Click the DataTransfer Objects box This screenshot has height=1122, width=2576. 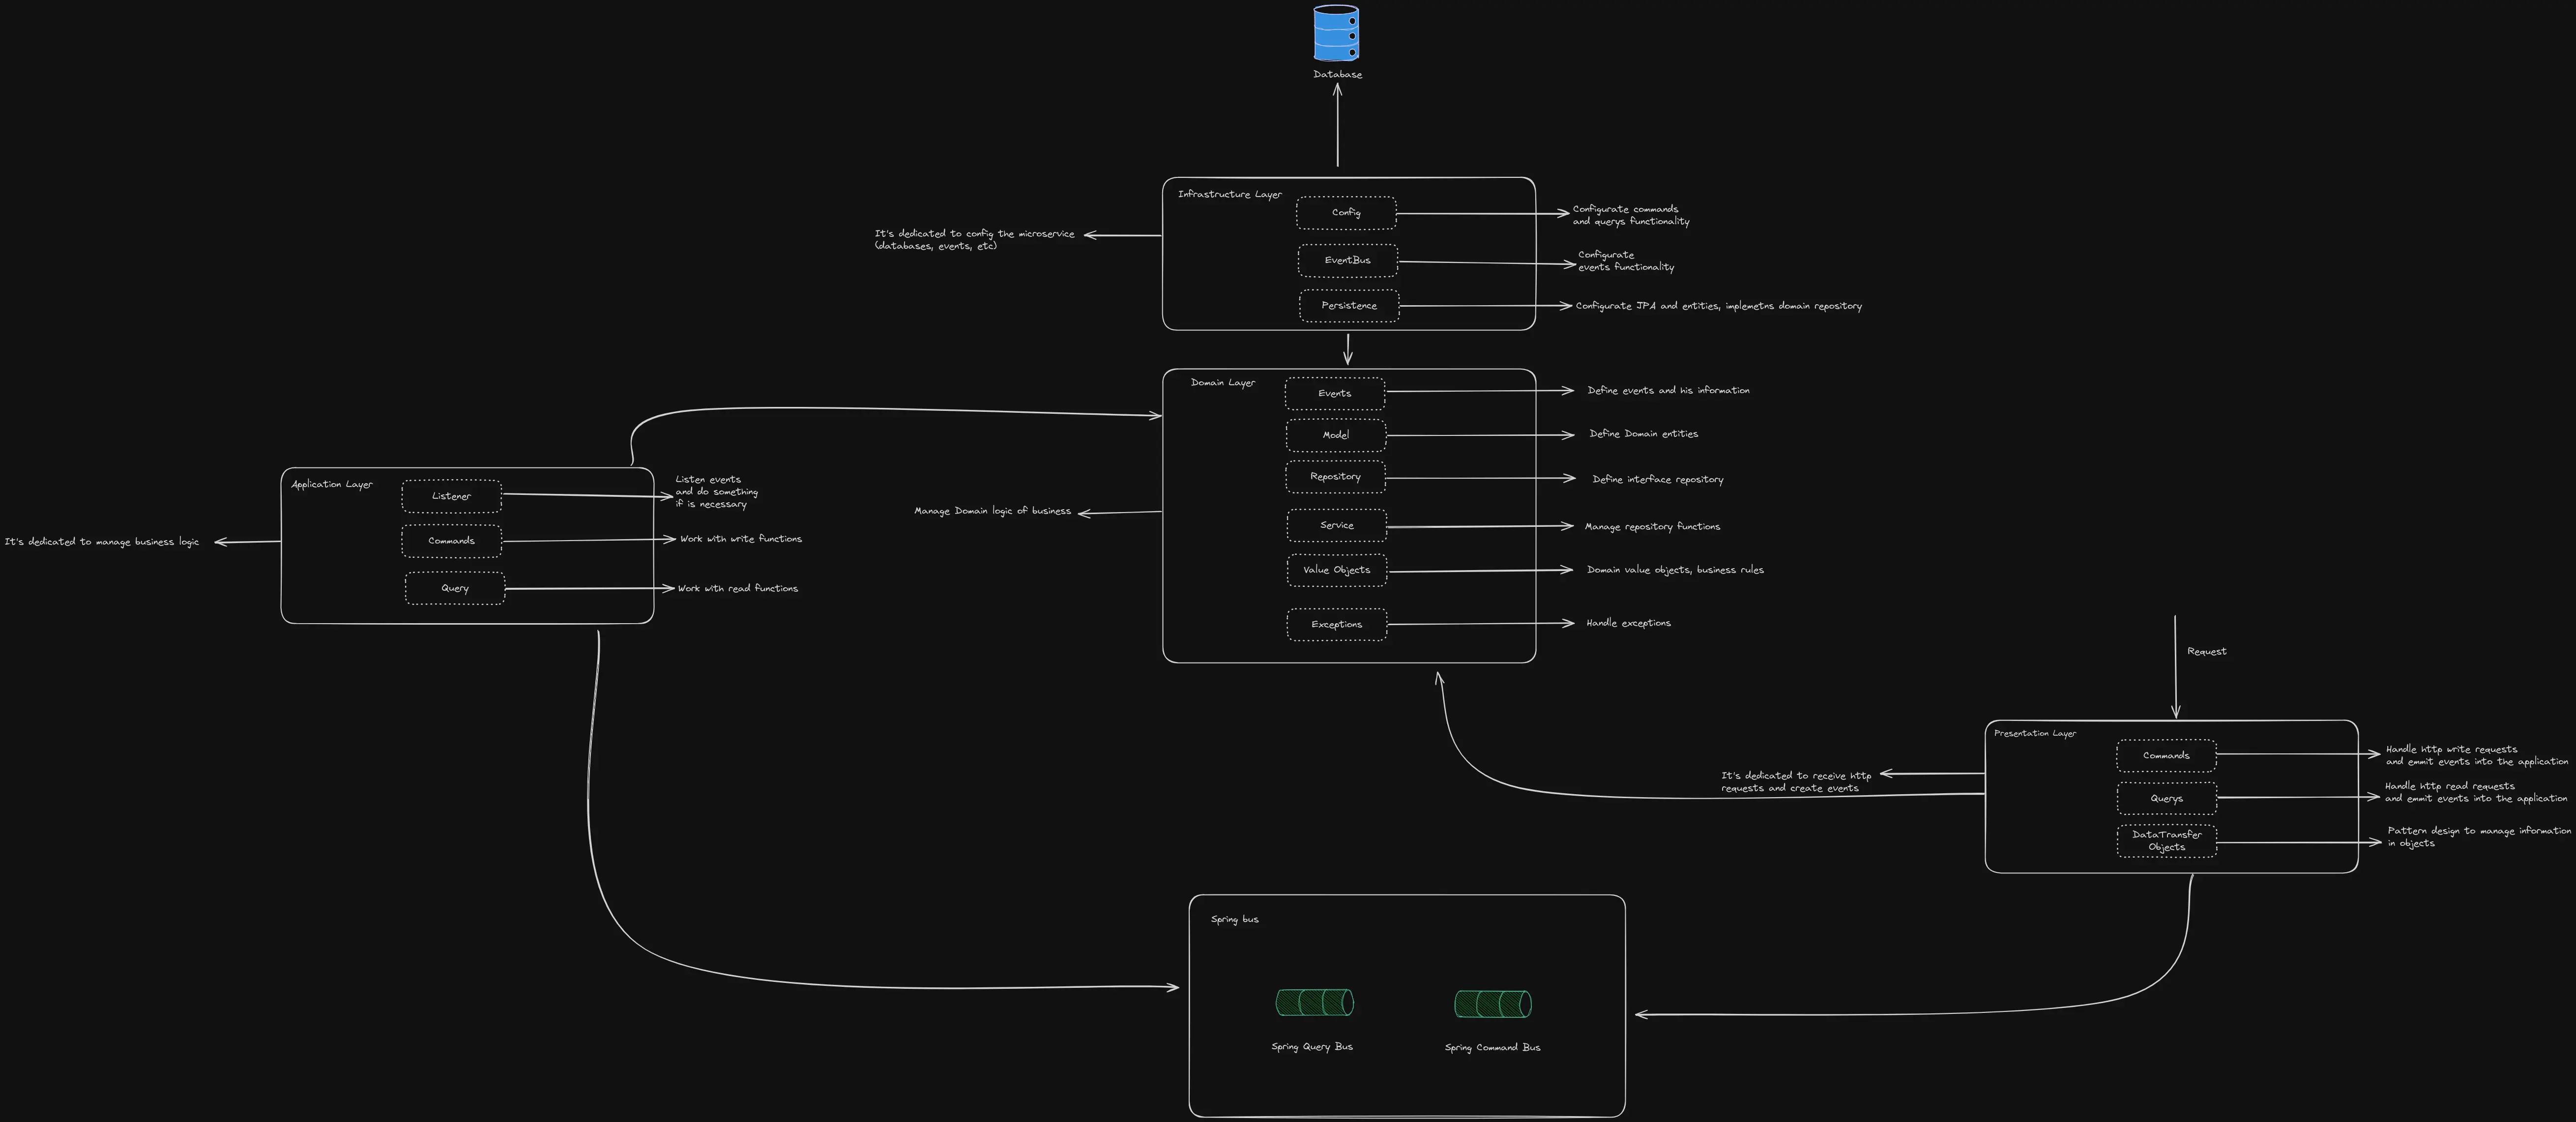click(2167, 841)
